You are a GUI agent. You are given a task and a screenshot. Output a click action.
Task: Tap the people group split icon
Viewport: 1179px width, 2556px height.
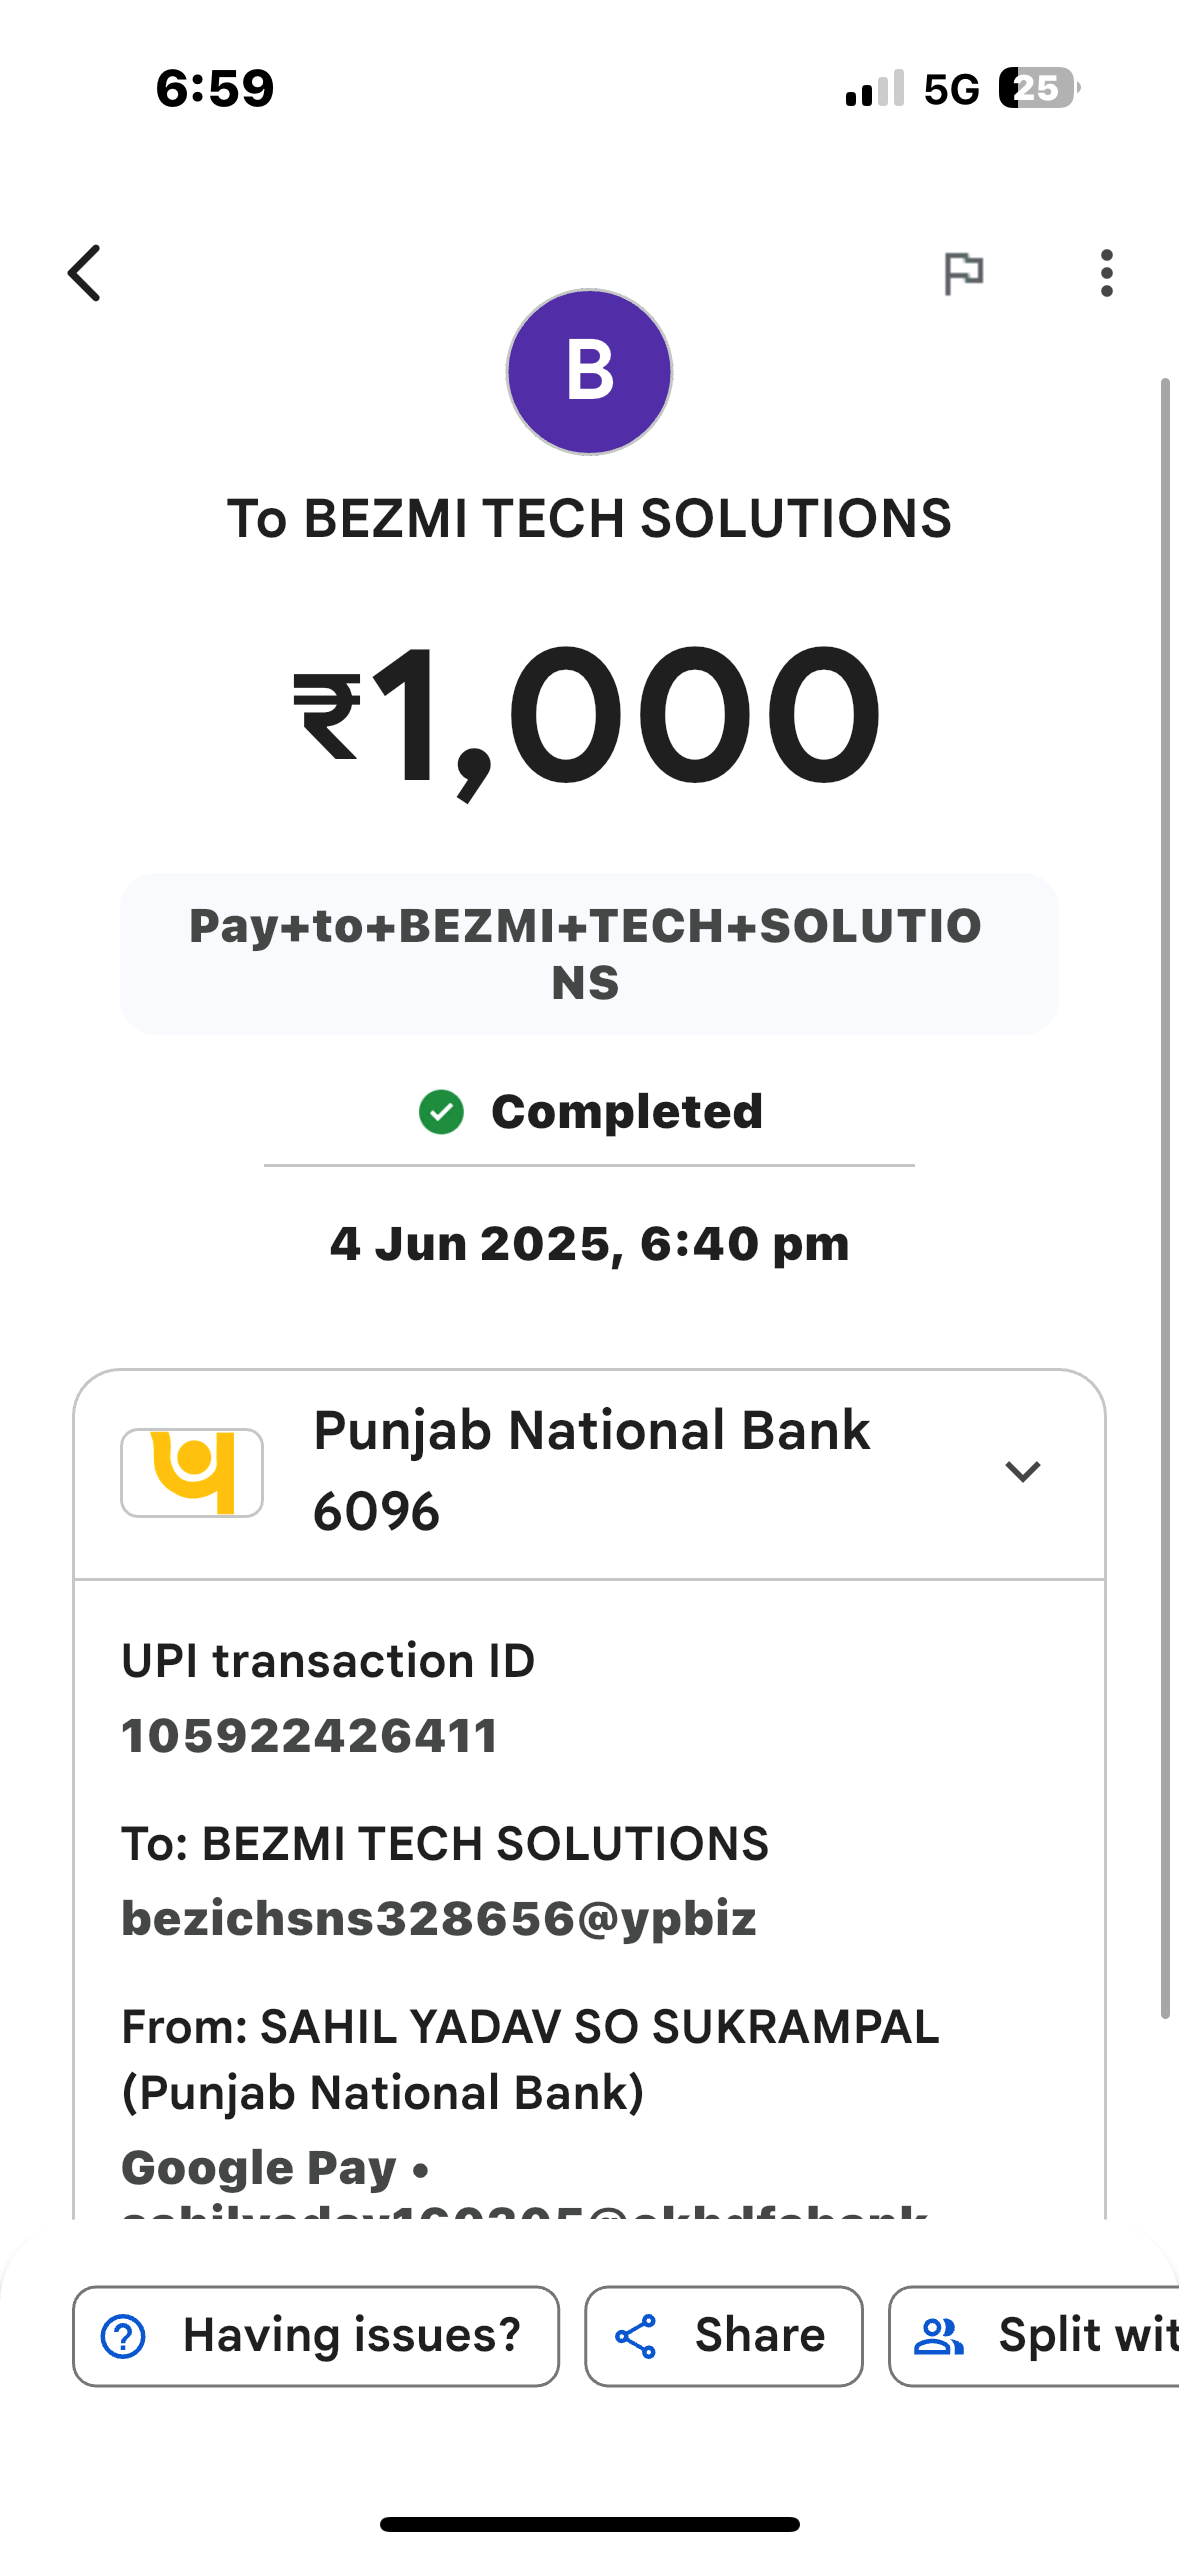pyautogui.click(x=939, y=2337)
